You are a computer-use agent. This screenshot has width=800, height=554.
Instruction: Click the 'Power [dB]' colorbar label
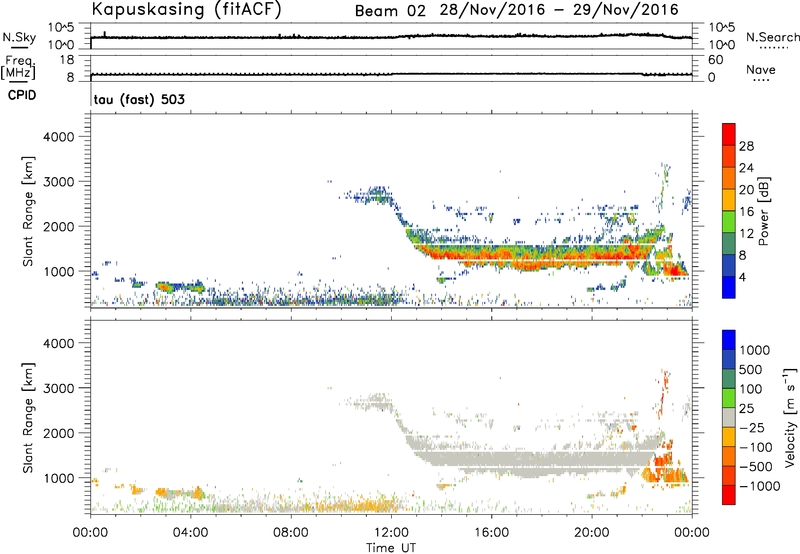coord(763,211)
